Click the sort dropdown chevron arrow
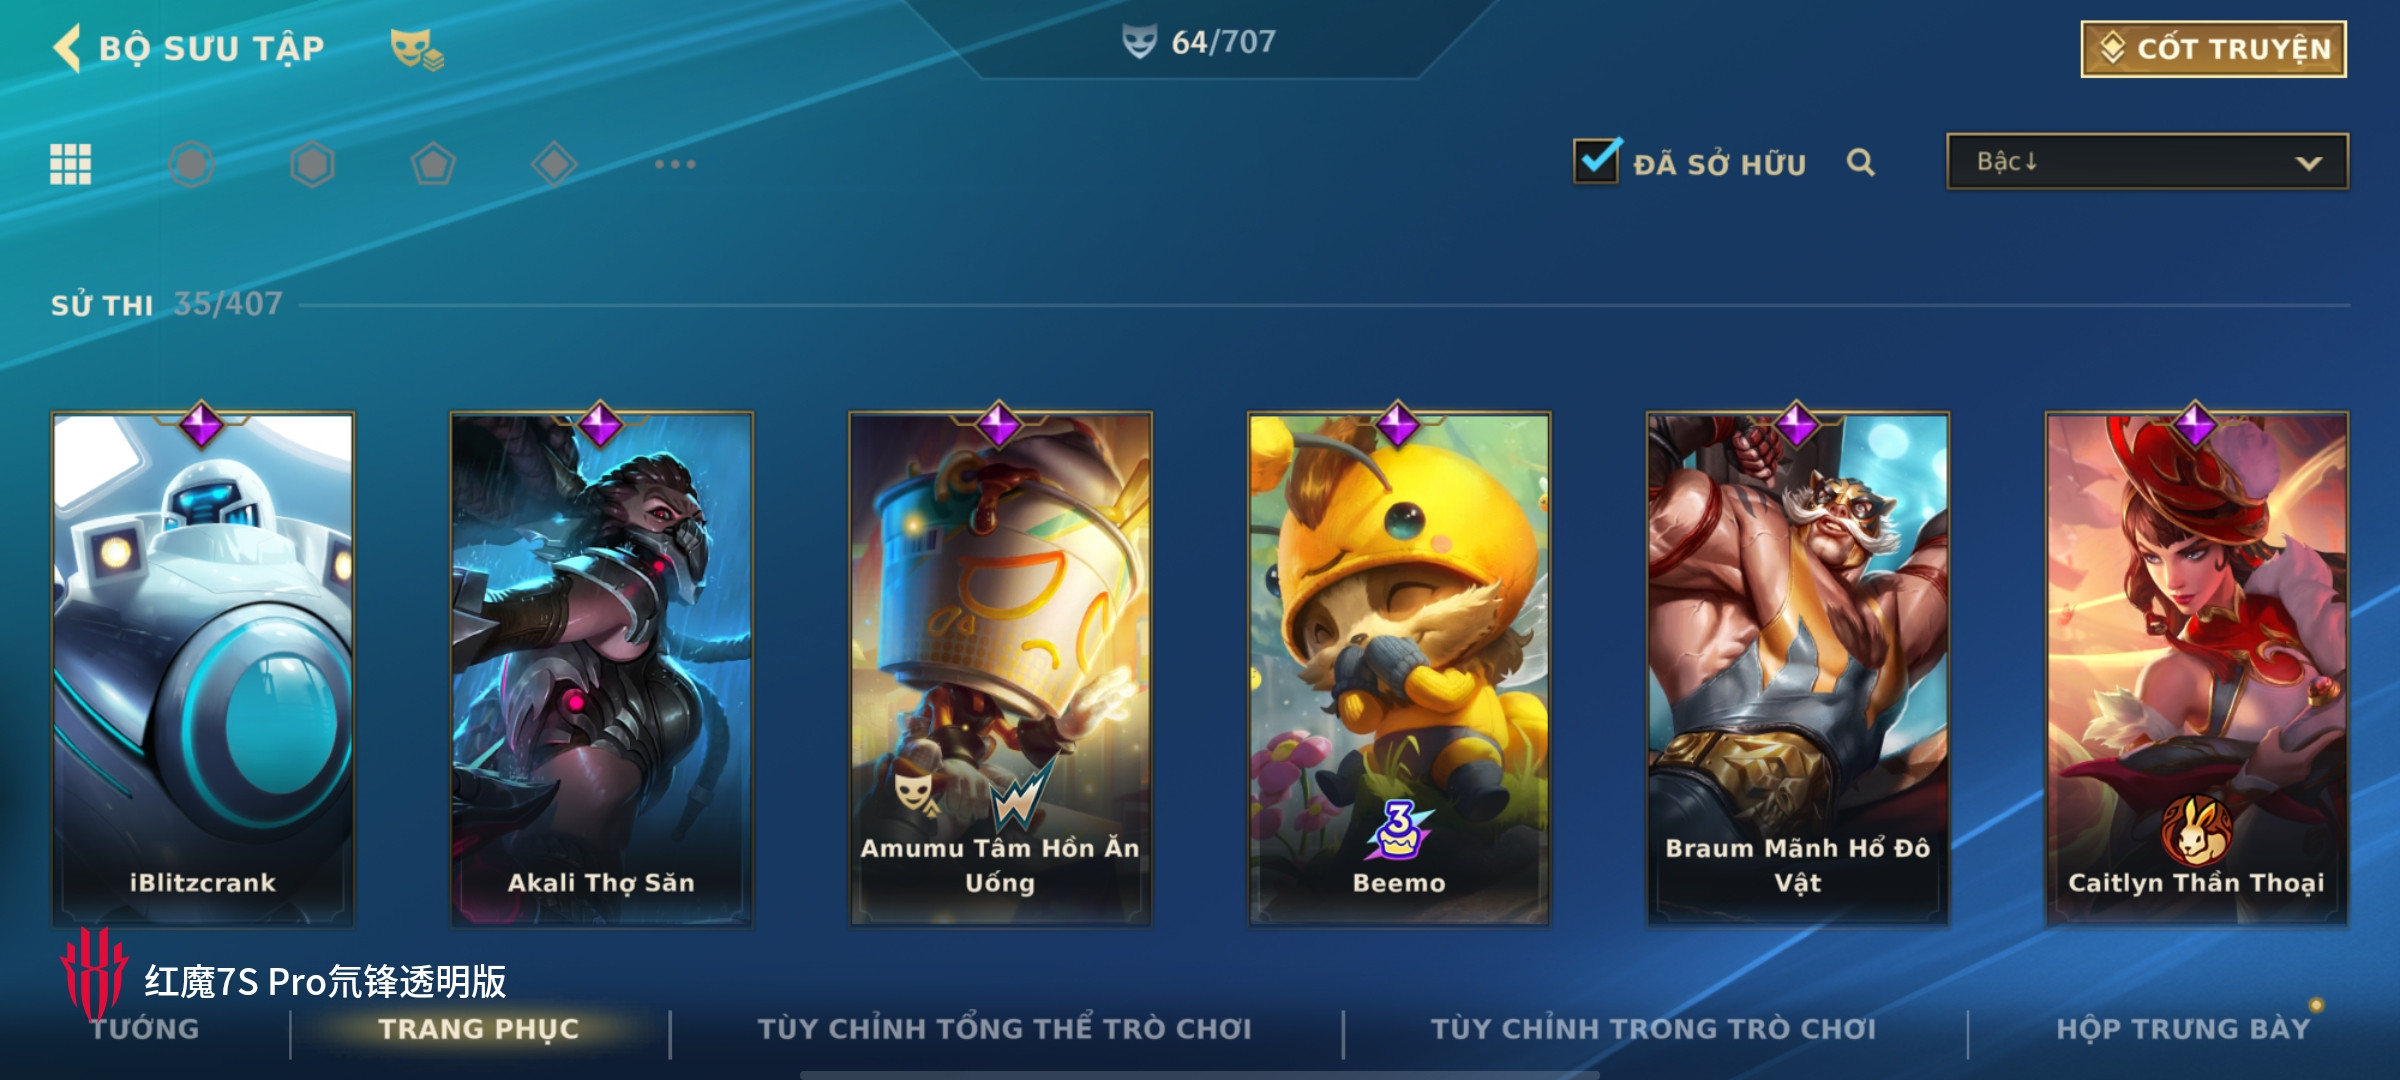This screenshot has width=2400, height=1080. 2308,163
